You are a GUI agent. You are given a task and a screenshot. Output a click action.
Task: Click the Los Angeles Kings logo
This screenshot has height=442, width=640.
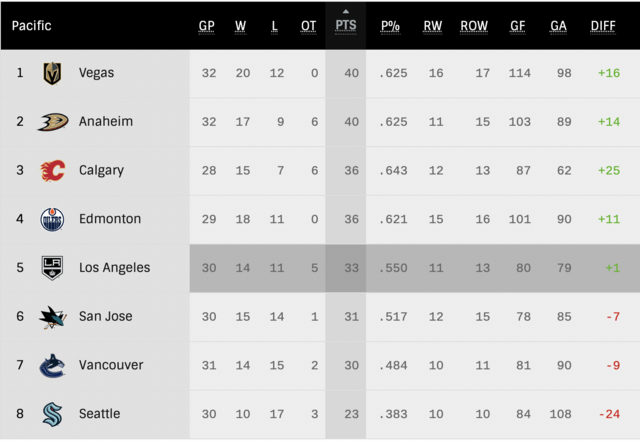coord(52,268)
